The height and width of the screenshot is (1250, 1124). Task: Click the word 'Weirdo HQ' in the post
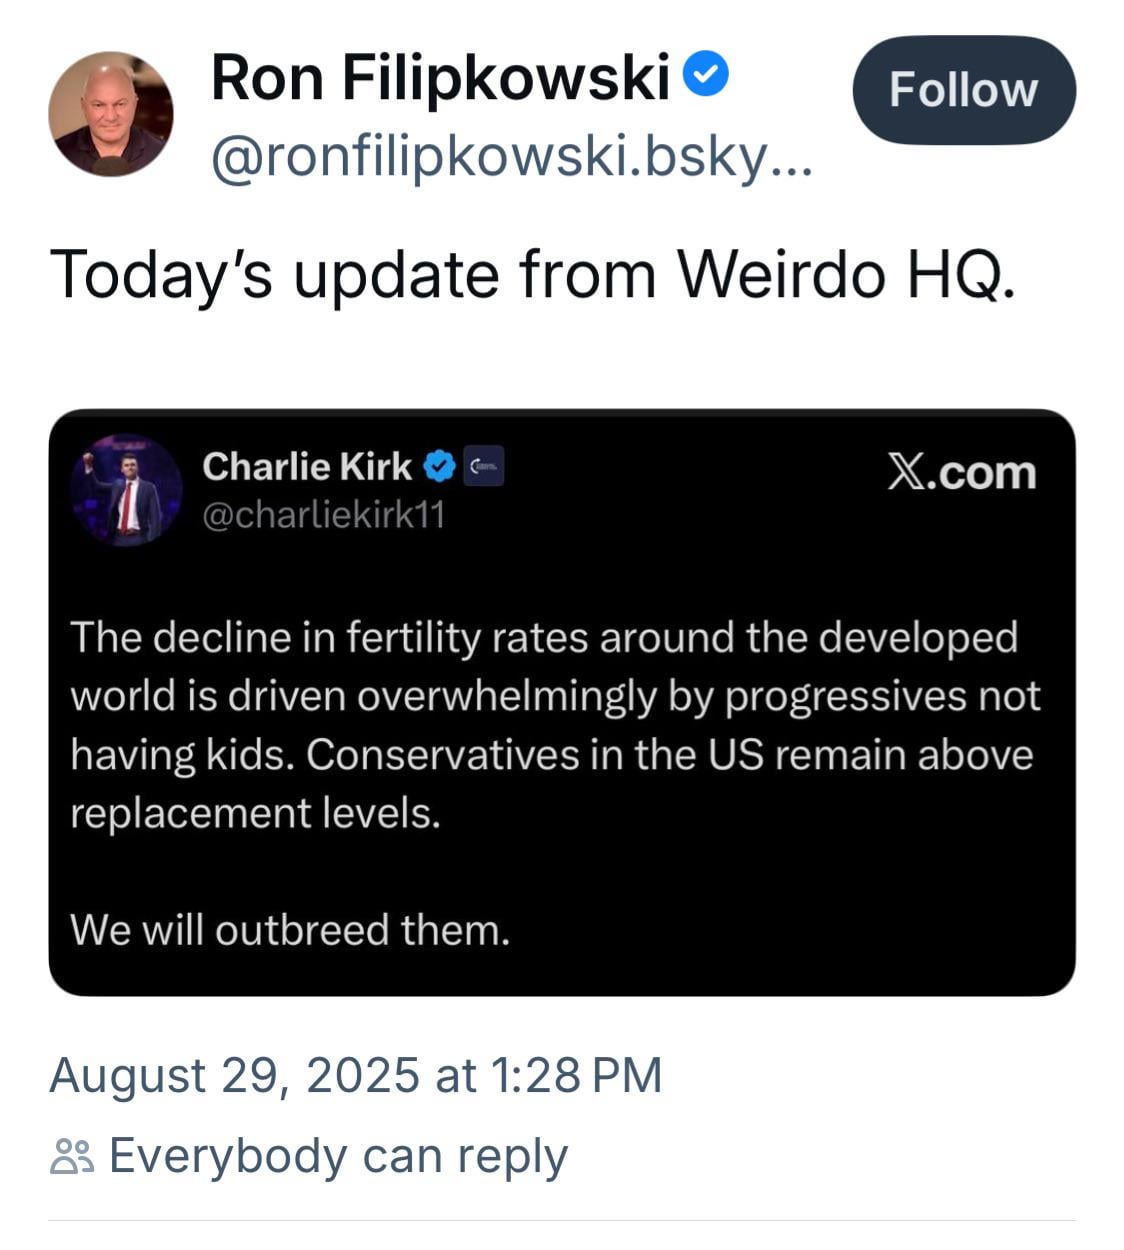(847, 274)
